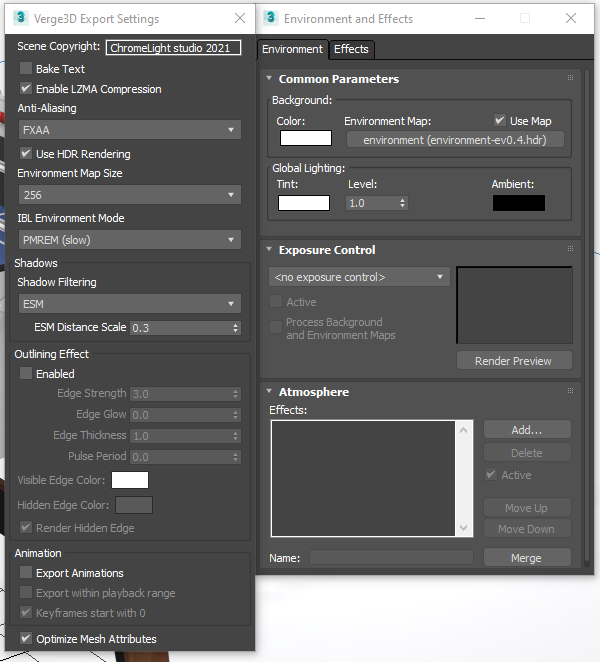
Task: Open the Anti-Aliasing FXAA dropdown
Action: click(130, 130)
